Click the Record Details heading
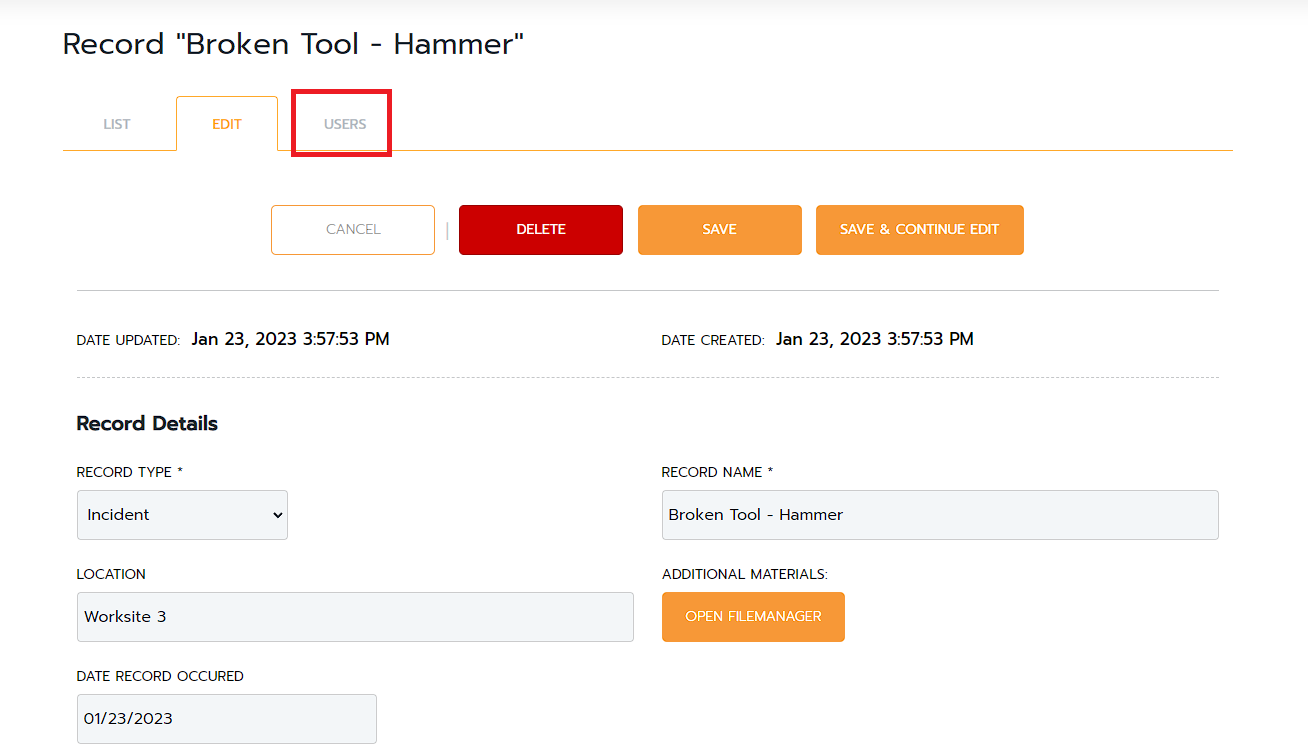Screen dimensions: 1308x744 pos(147,423)
